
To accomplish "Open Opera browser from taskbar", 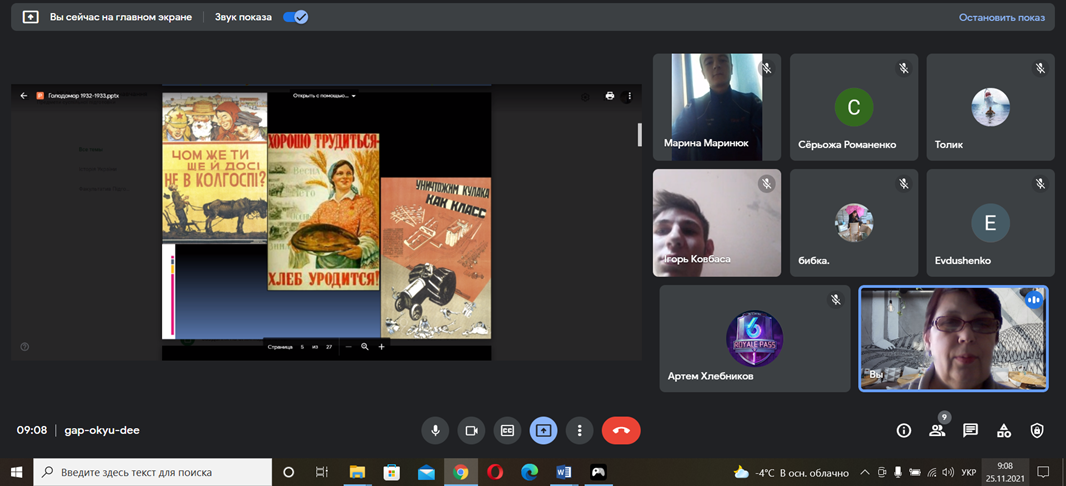I will click(x=495, y=472).
